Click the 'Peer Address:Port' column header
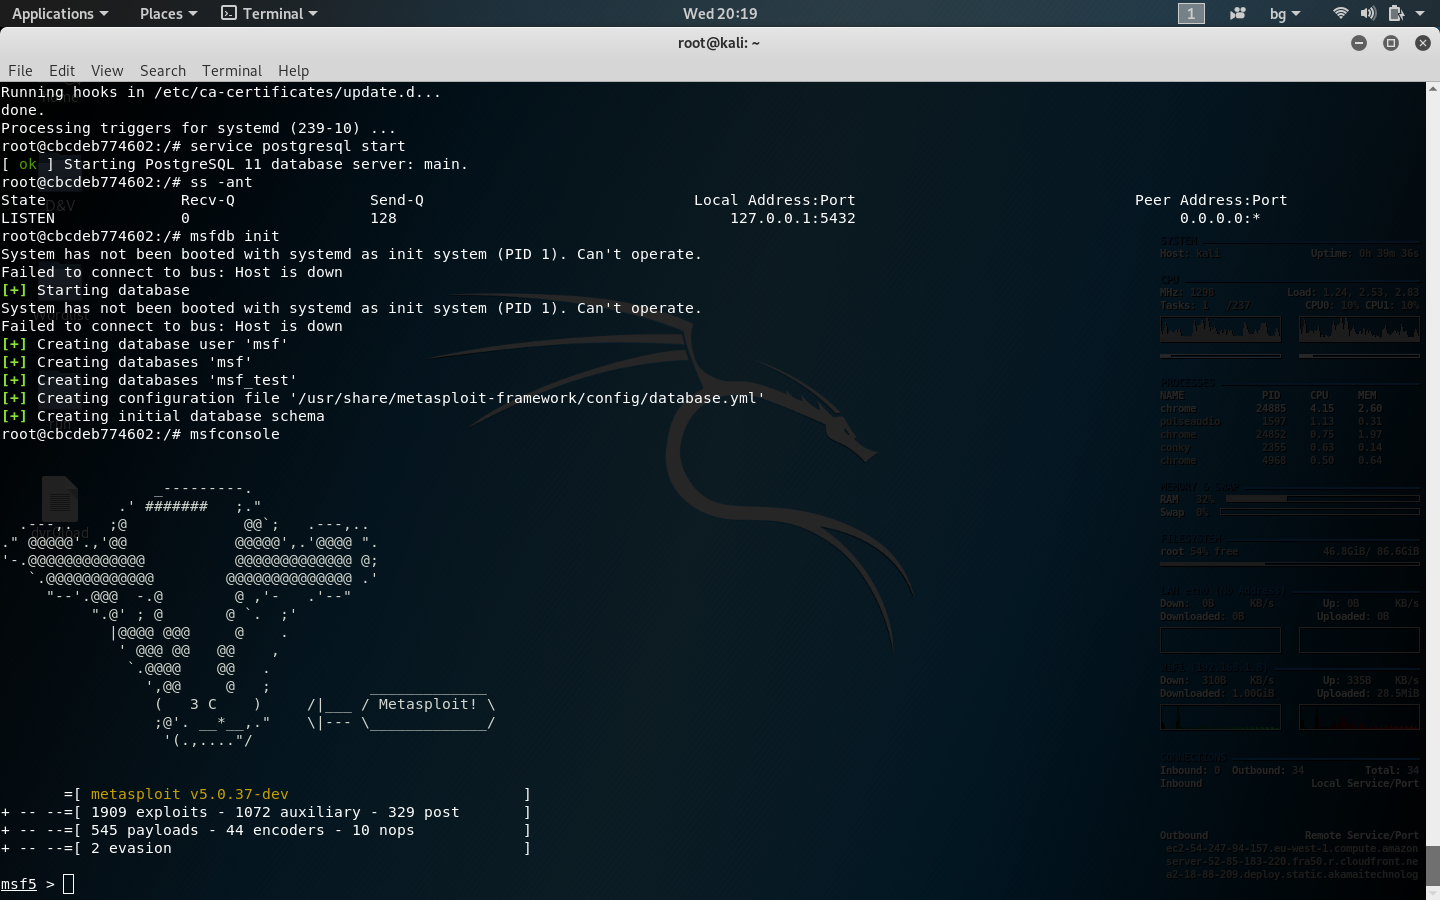 (1211, 200)
